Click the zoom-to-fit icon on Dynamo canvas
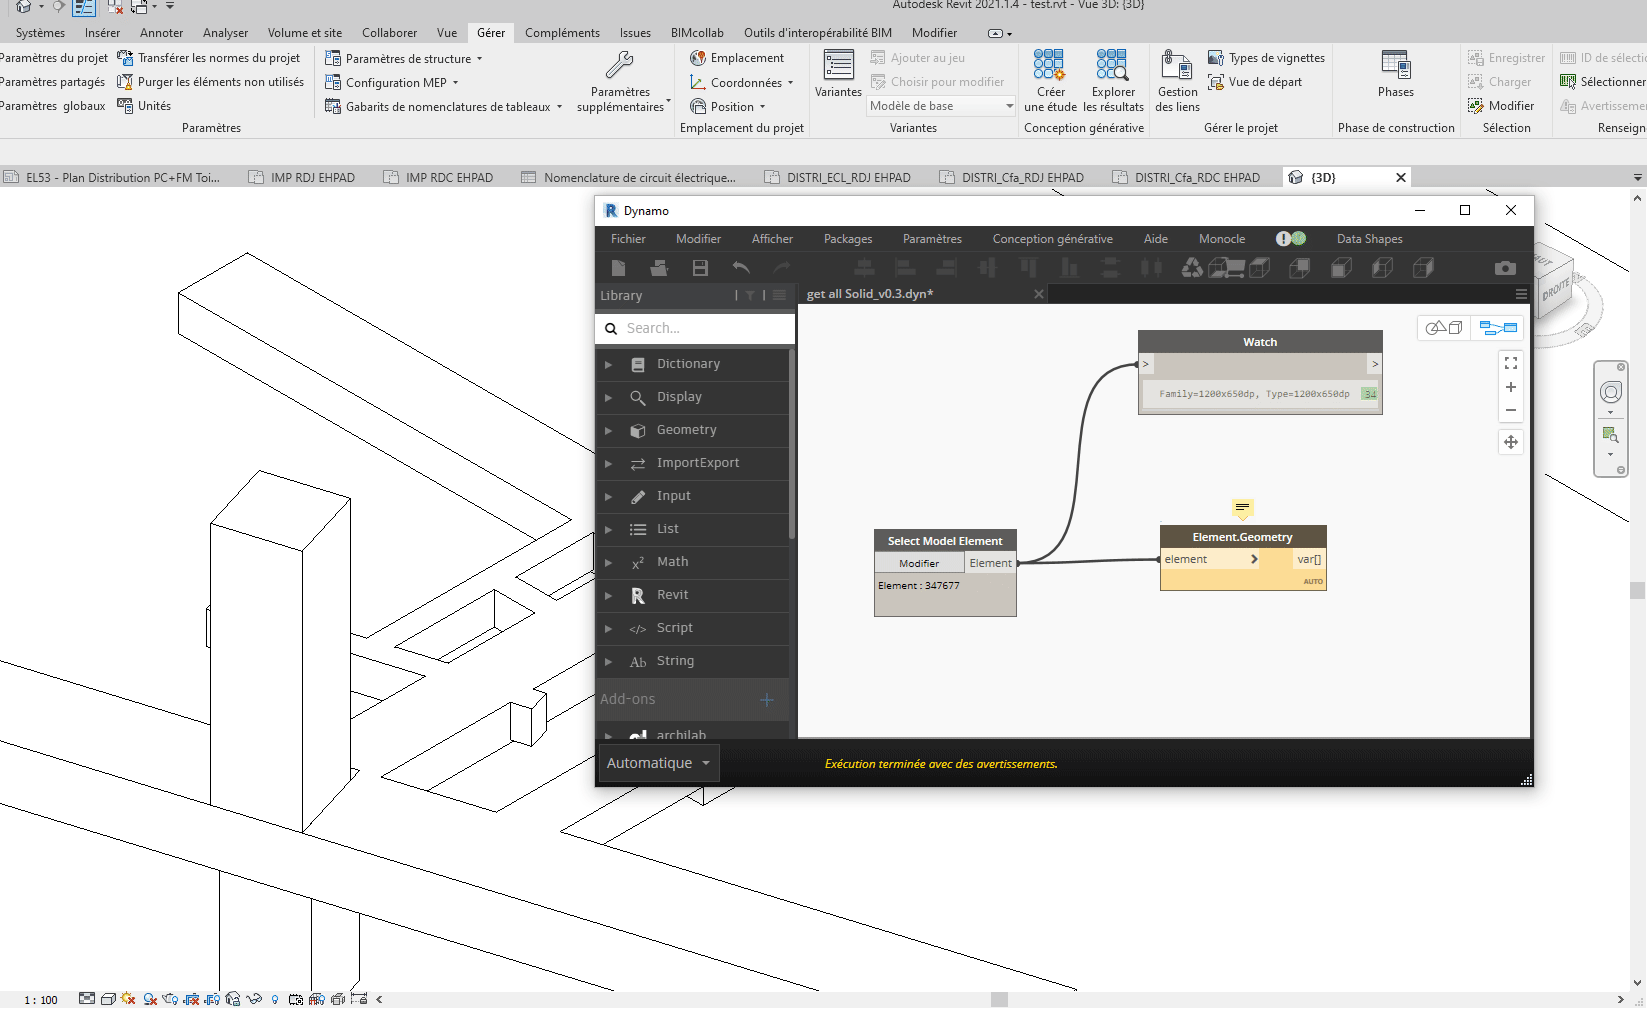 (x=1510, y=363)
